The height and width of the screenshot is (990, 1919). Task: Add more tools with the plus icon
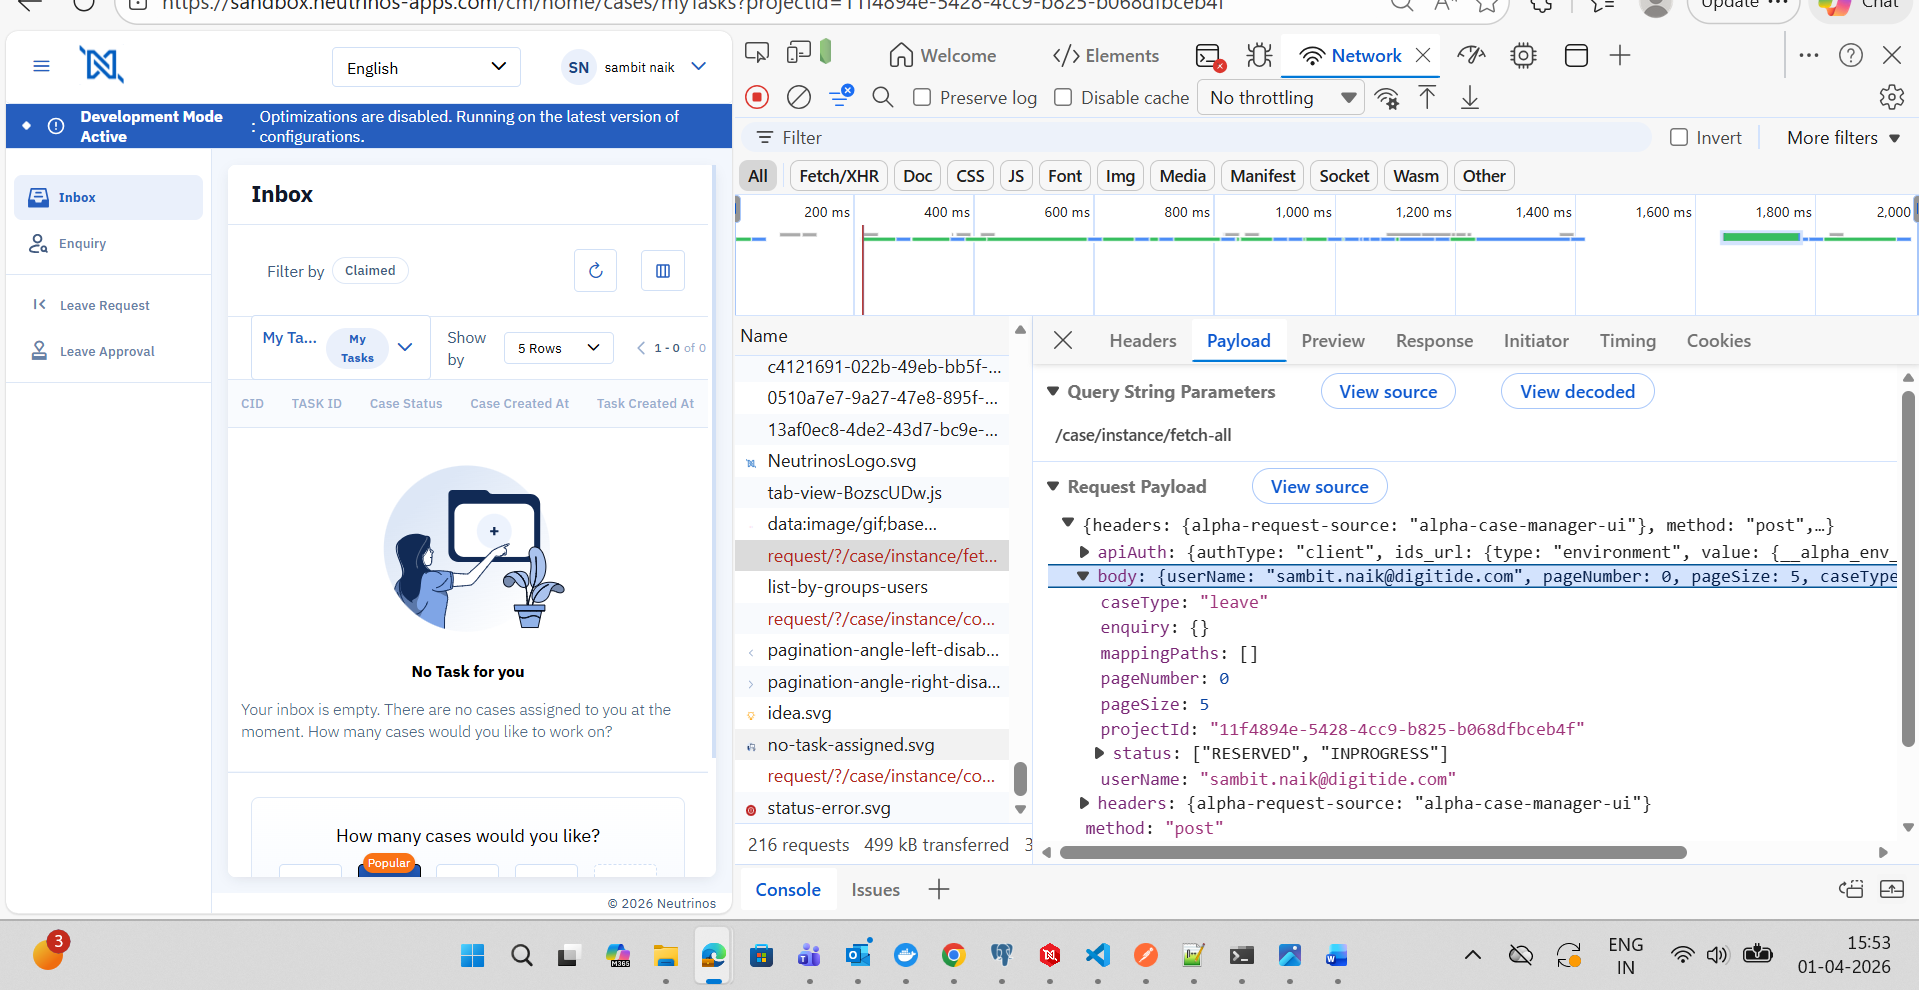pyautogui.click(x=1620, y=55)
